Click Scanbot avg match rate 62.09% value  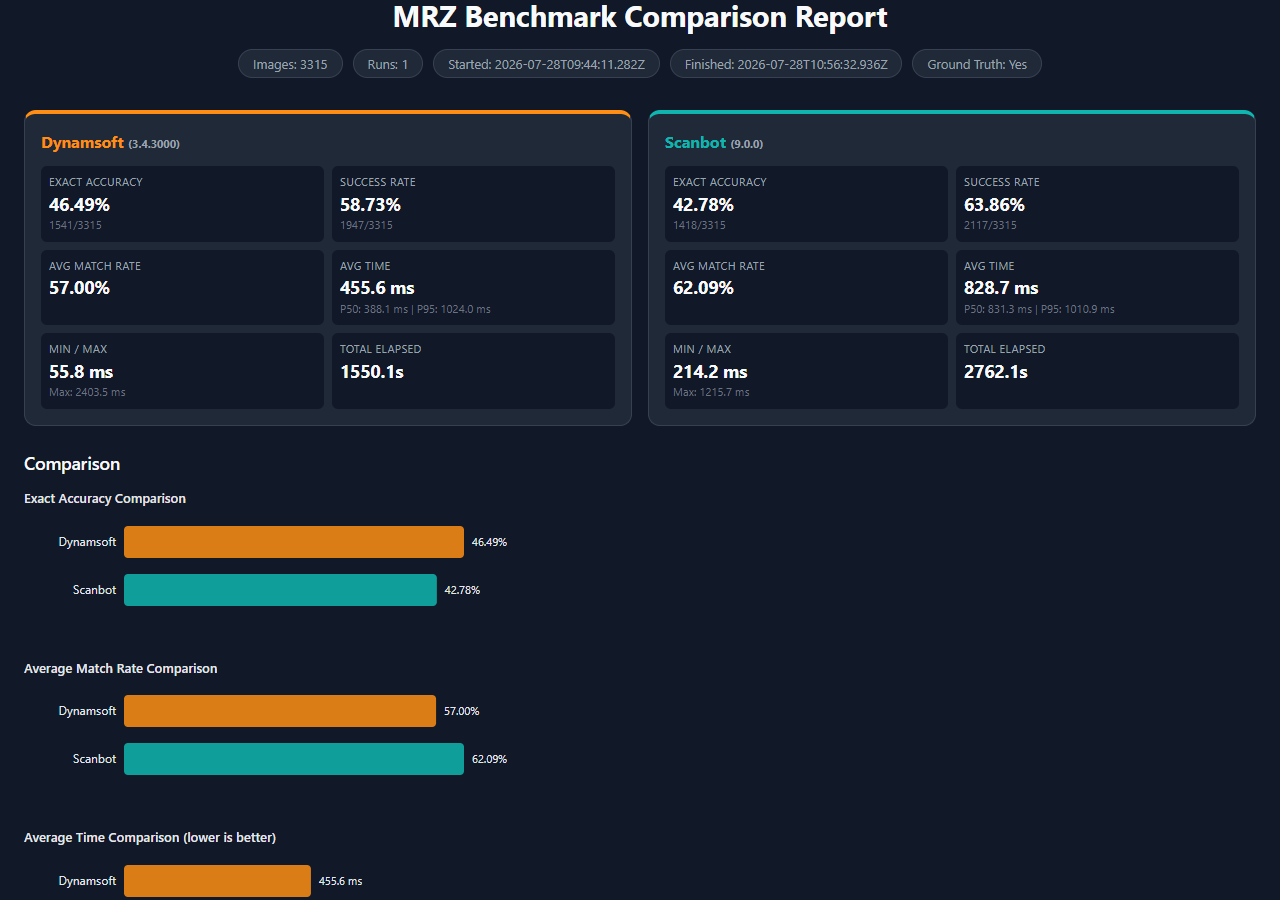pyautogui.click(x=703, y=288)
